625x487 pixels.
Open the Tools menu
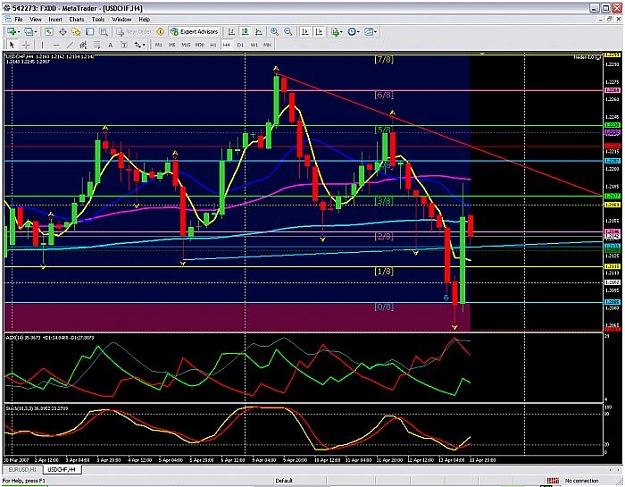click(98, 19)
